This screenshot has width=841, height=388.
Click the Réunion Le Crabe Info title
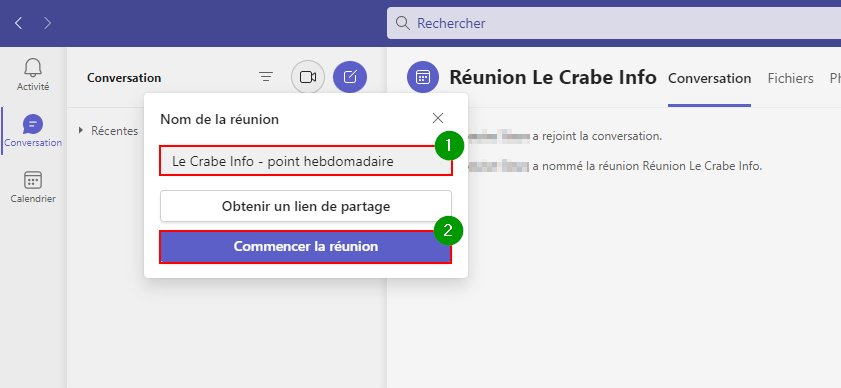[x=552, y=77]
